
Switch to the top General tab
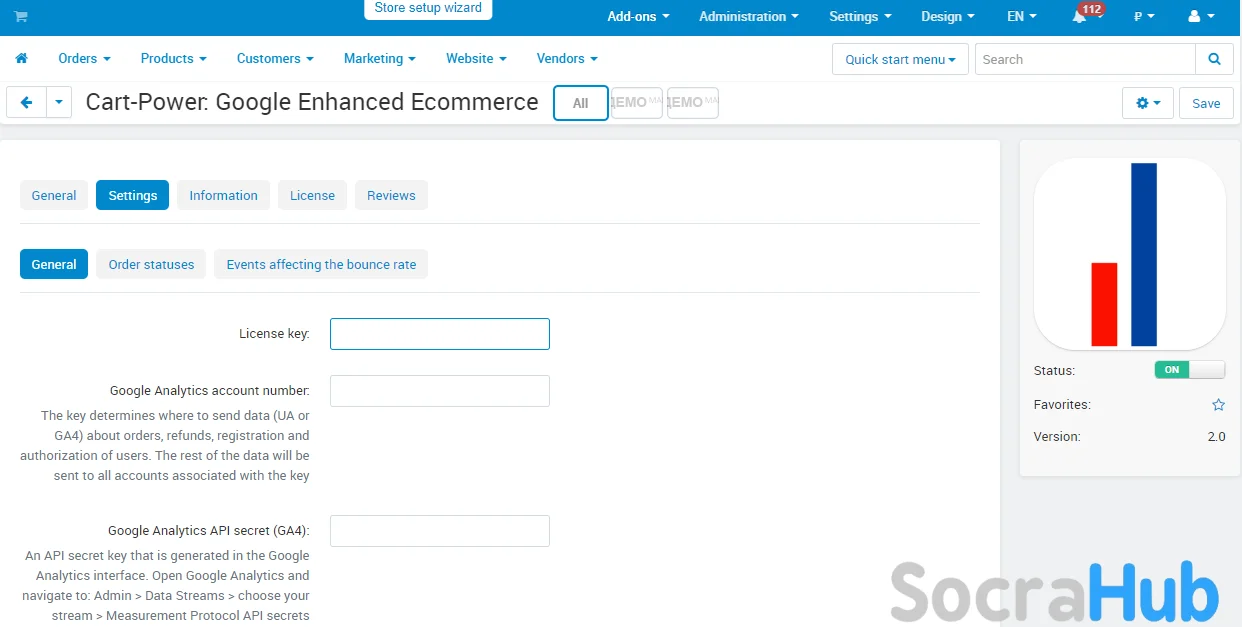[54, 195]
